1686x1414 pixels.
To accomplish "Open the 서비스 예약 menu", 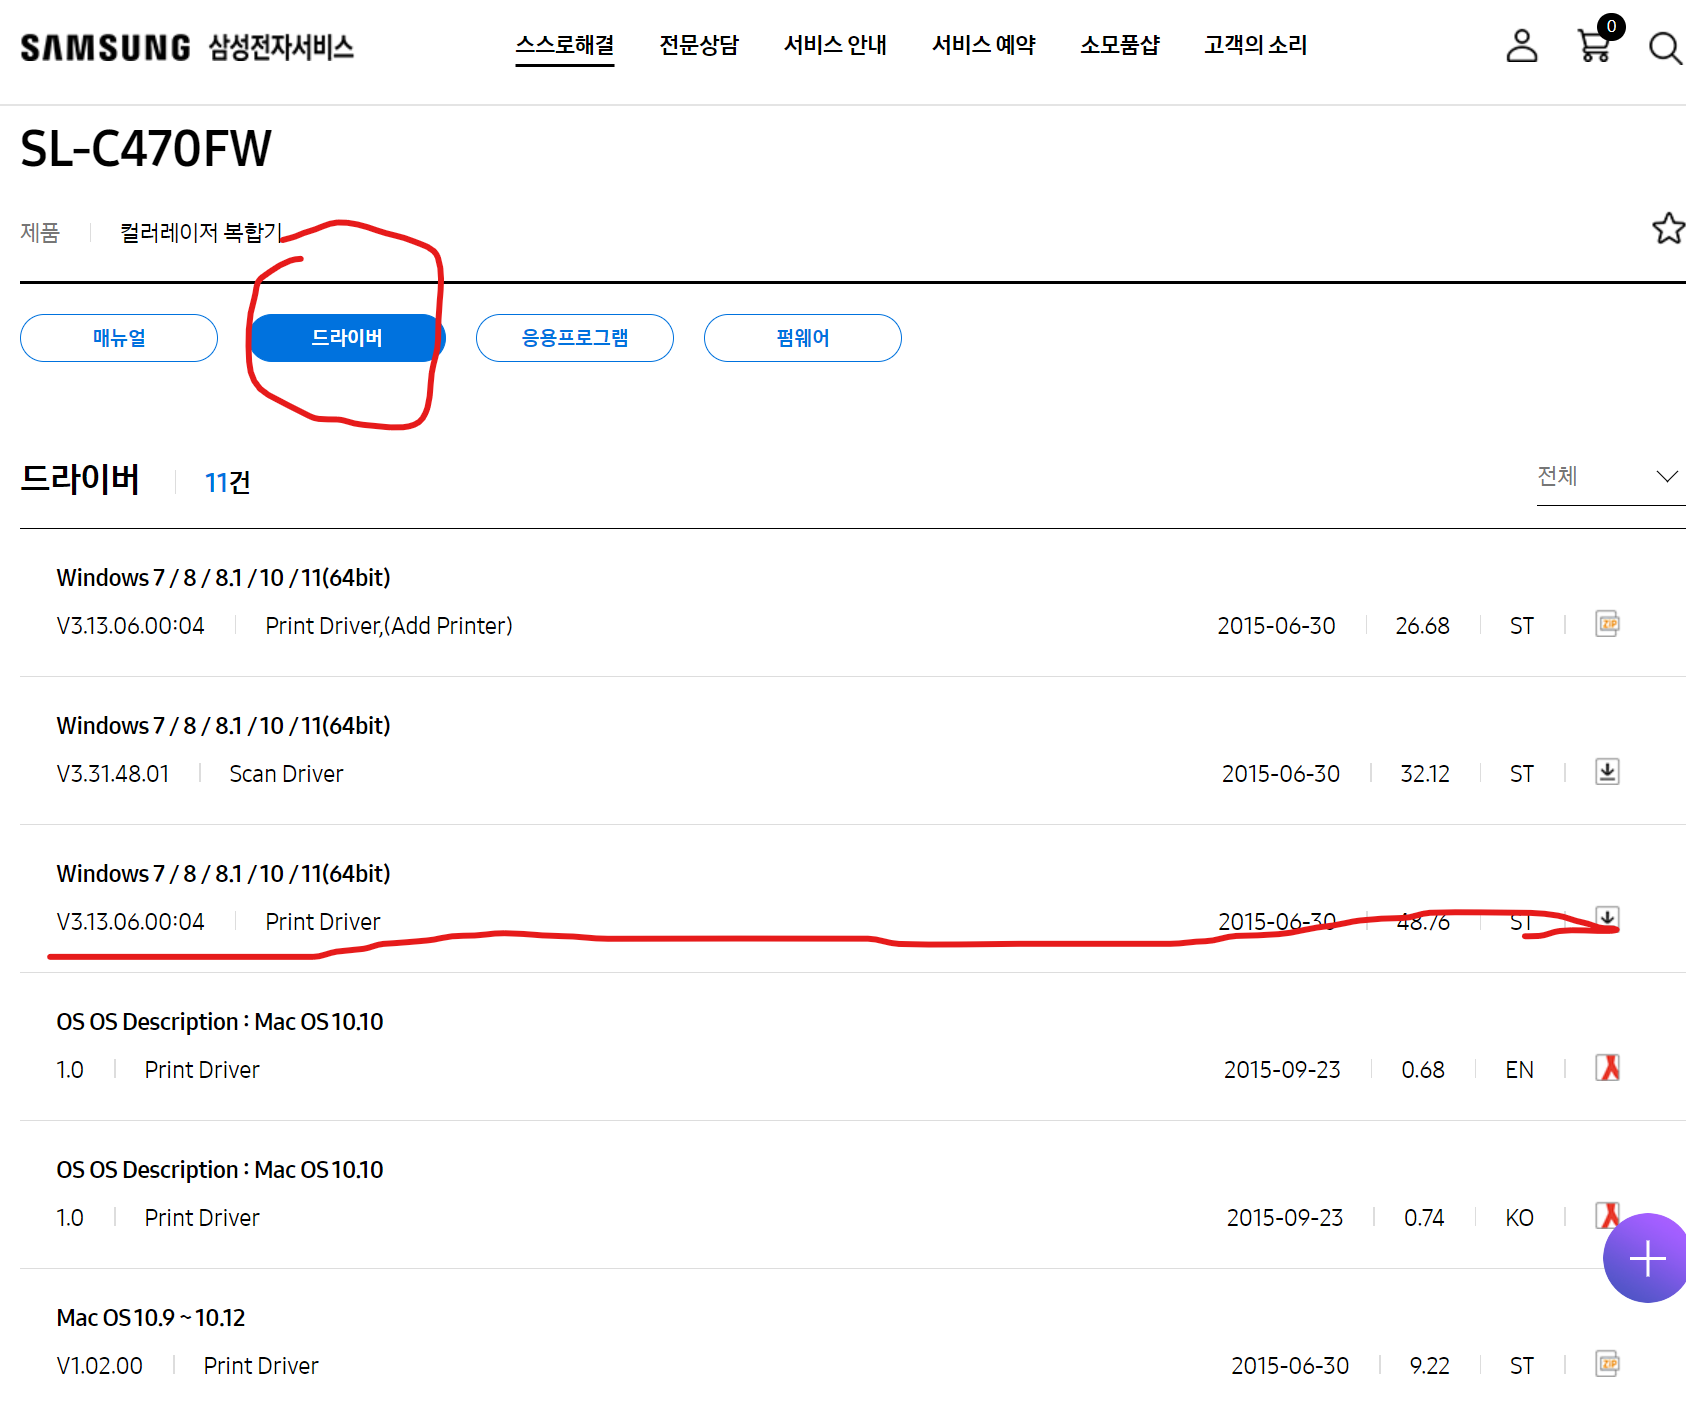I will click(x=983, y=45).
